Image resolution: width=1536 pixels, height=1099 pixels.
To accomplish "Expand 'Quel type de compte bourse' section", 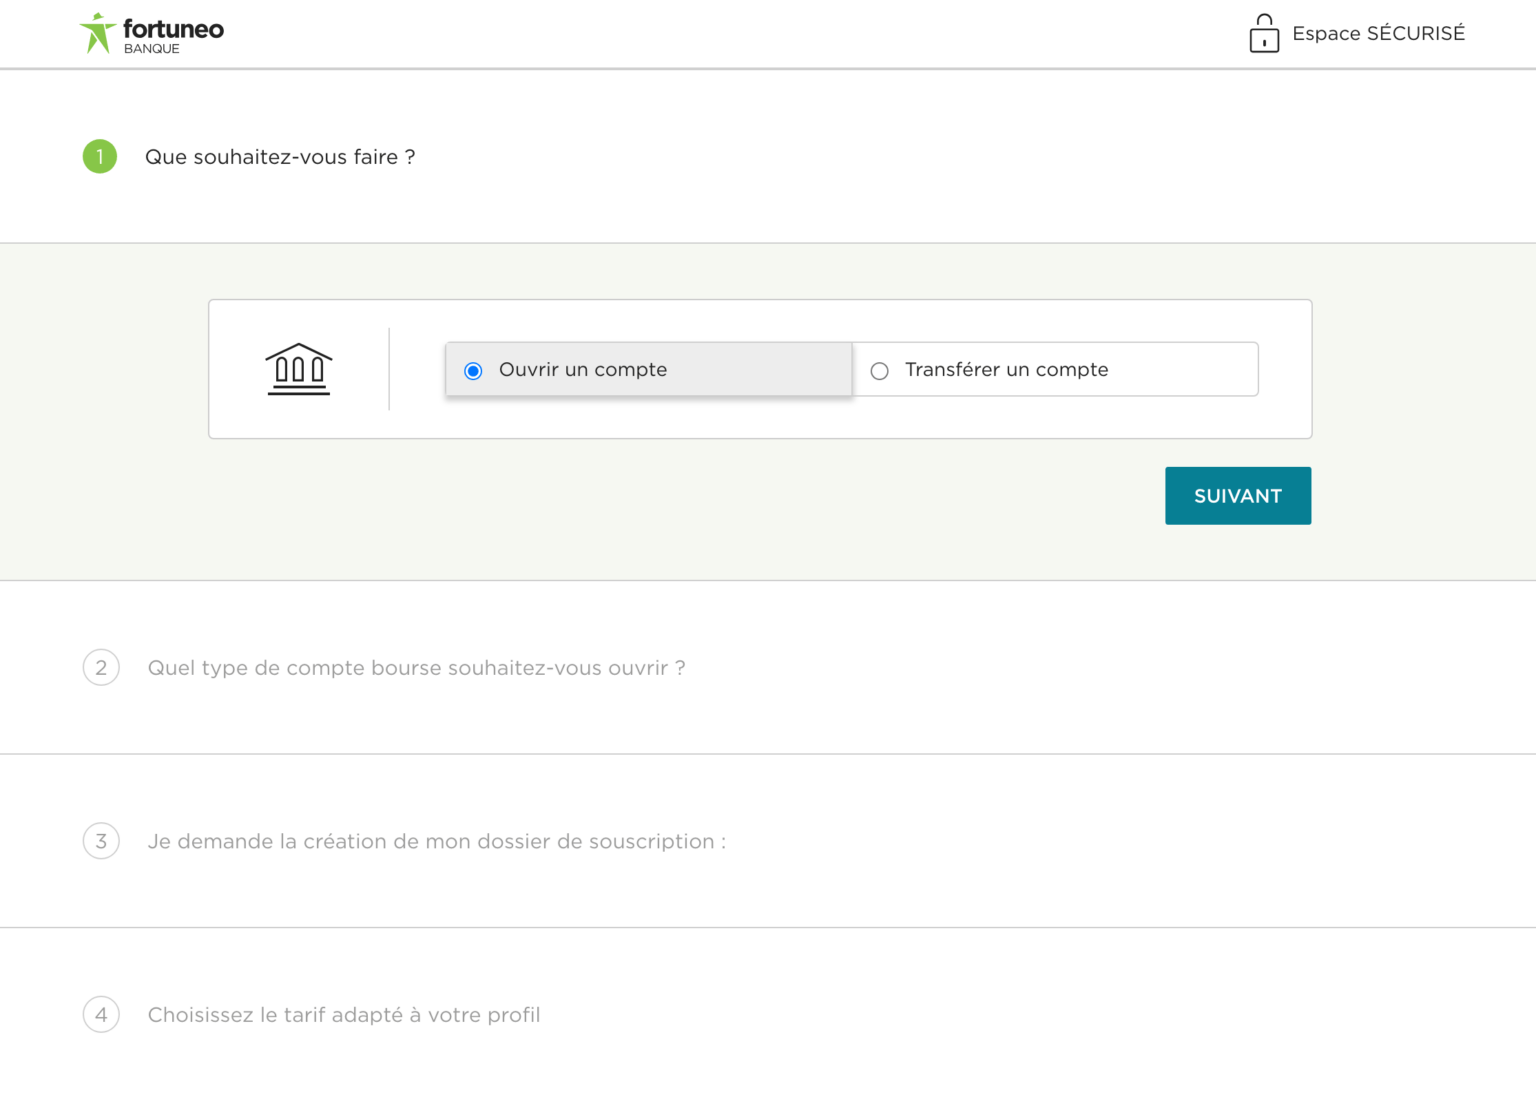I will point(416,668).
